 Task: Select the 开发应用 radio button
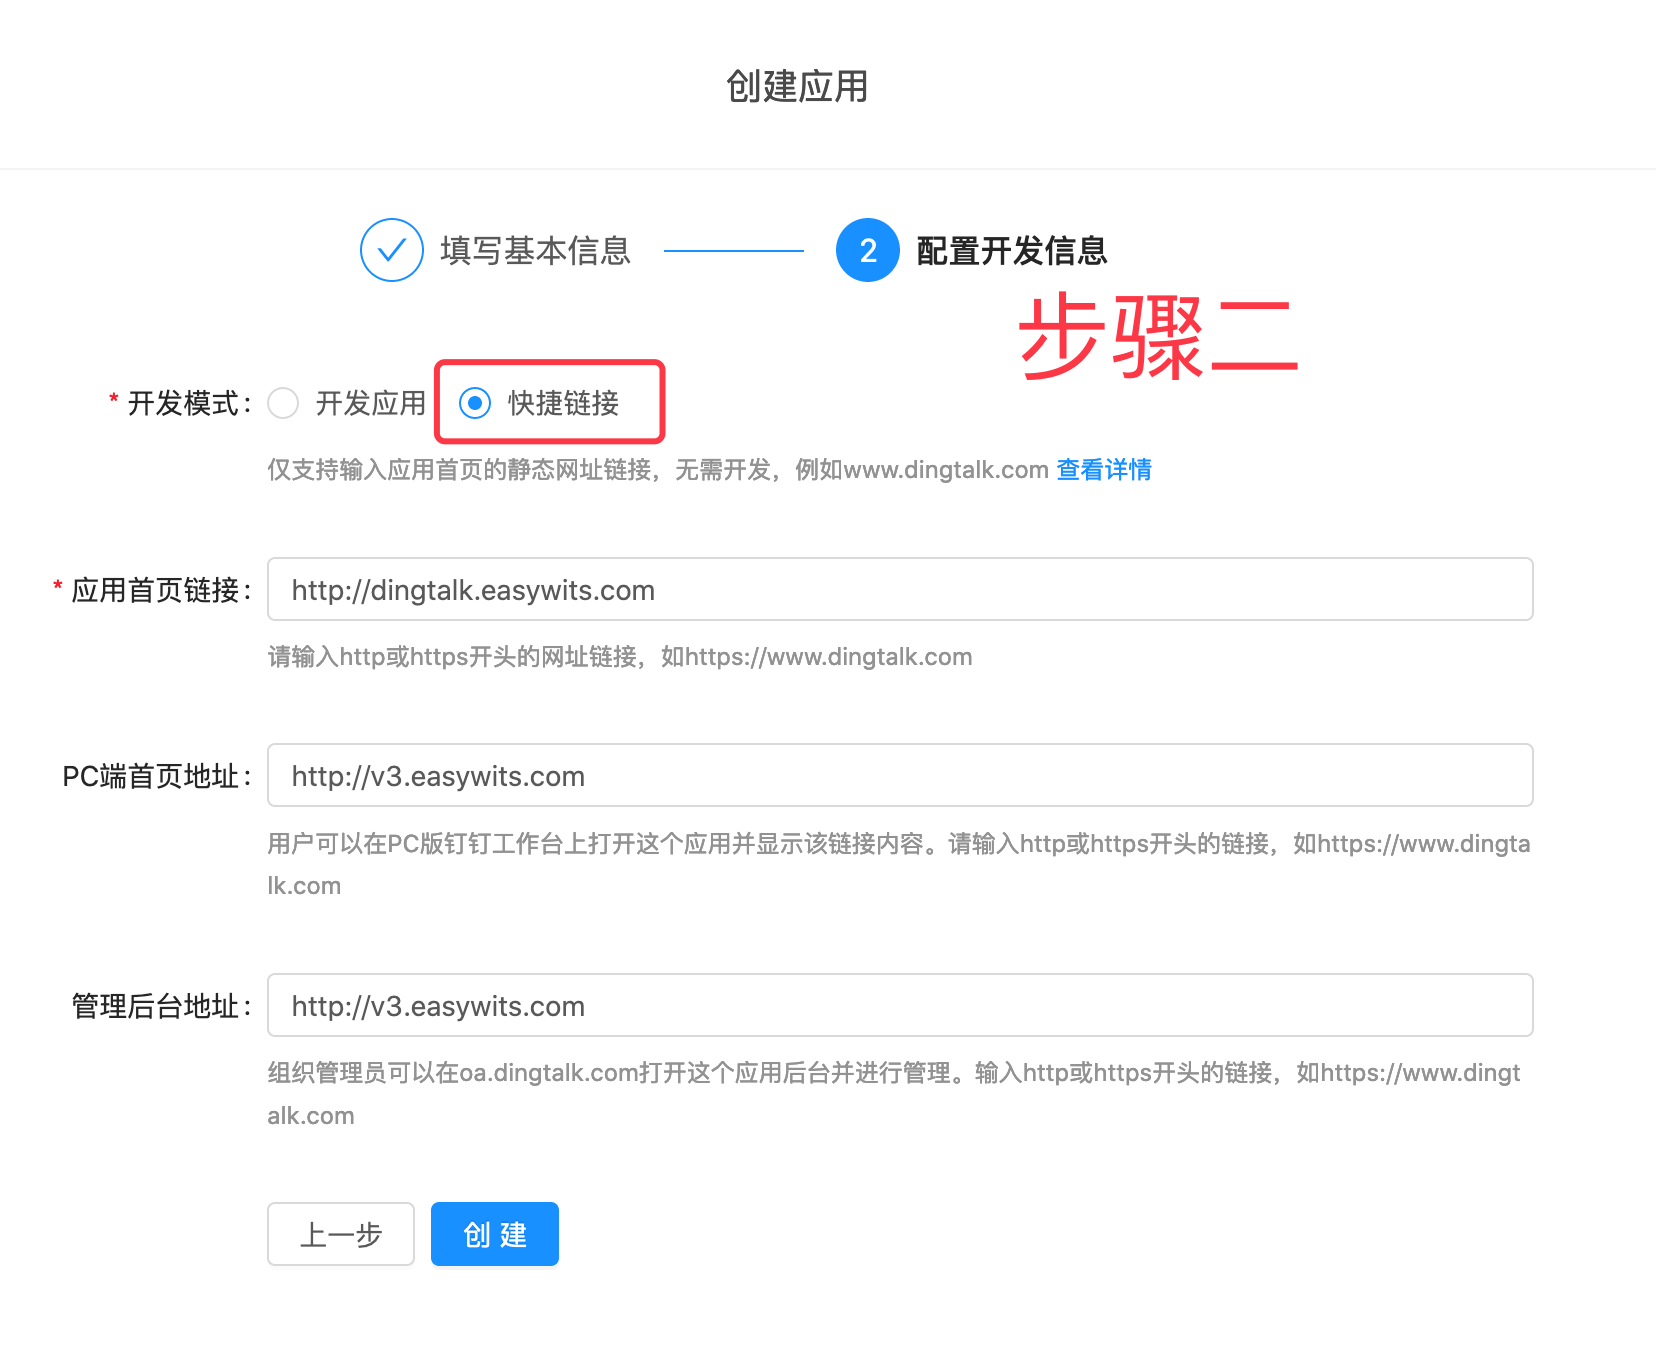click(284, 403)
